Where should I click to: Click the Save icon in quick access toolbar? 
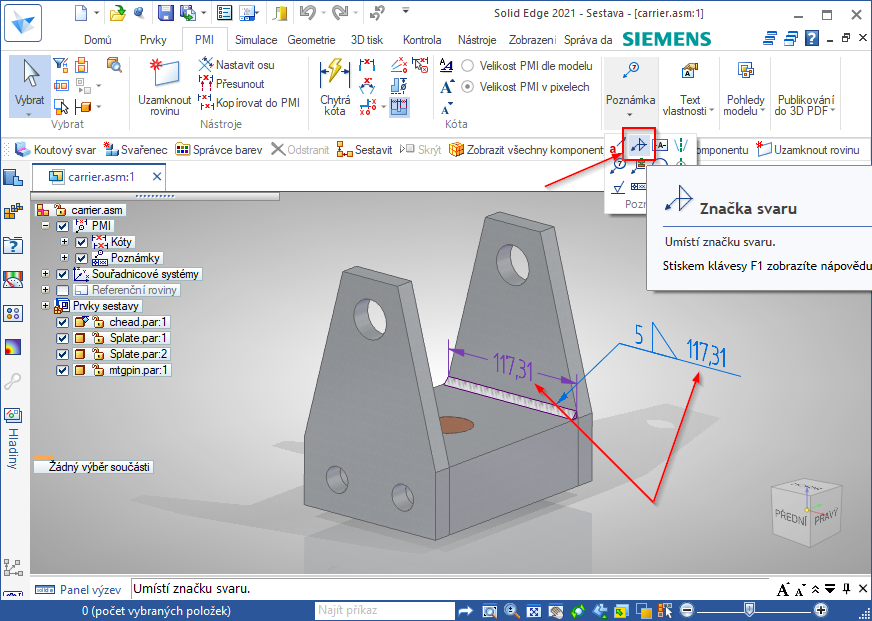pyautogui.click(x=165, y=13)
